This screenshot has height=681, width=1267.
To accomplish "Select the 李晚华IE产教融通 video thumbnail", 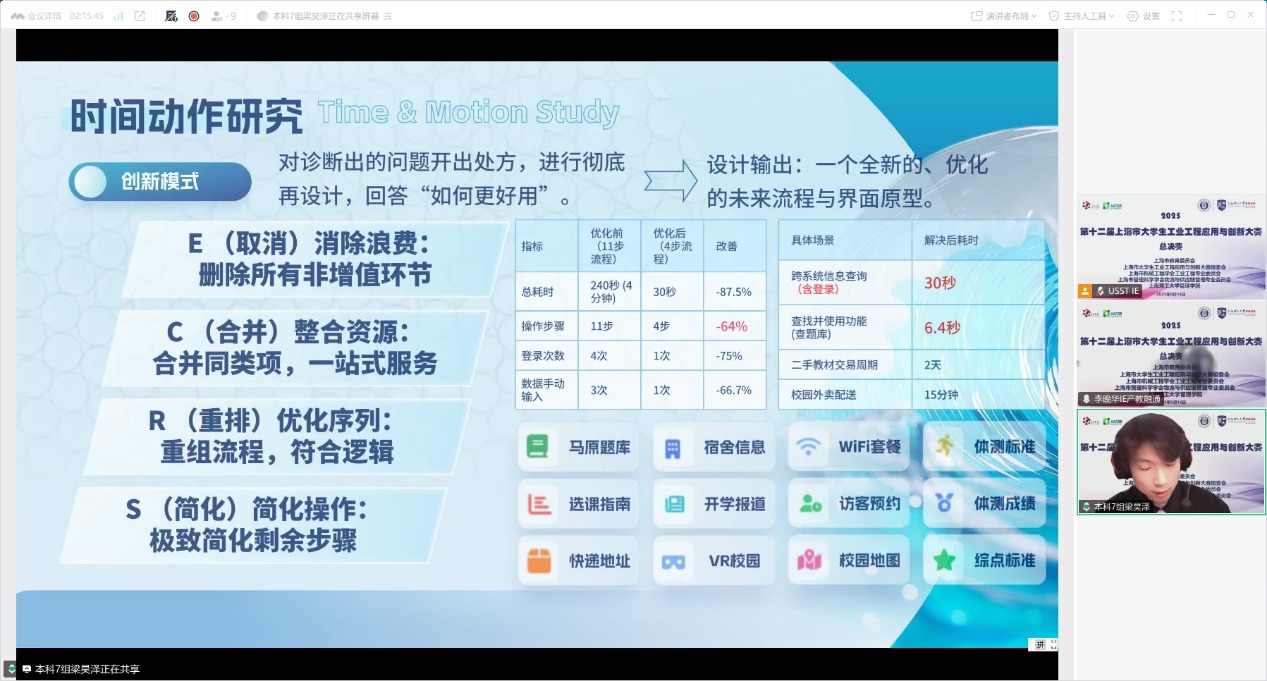I will point(1170,353).
